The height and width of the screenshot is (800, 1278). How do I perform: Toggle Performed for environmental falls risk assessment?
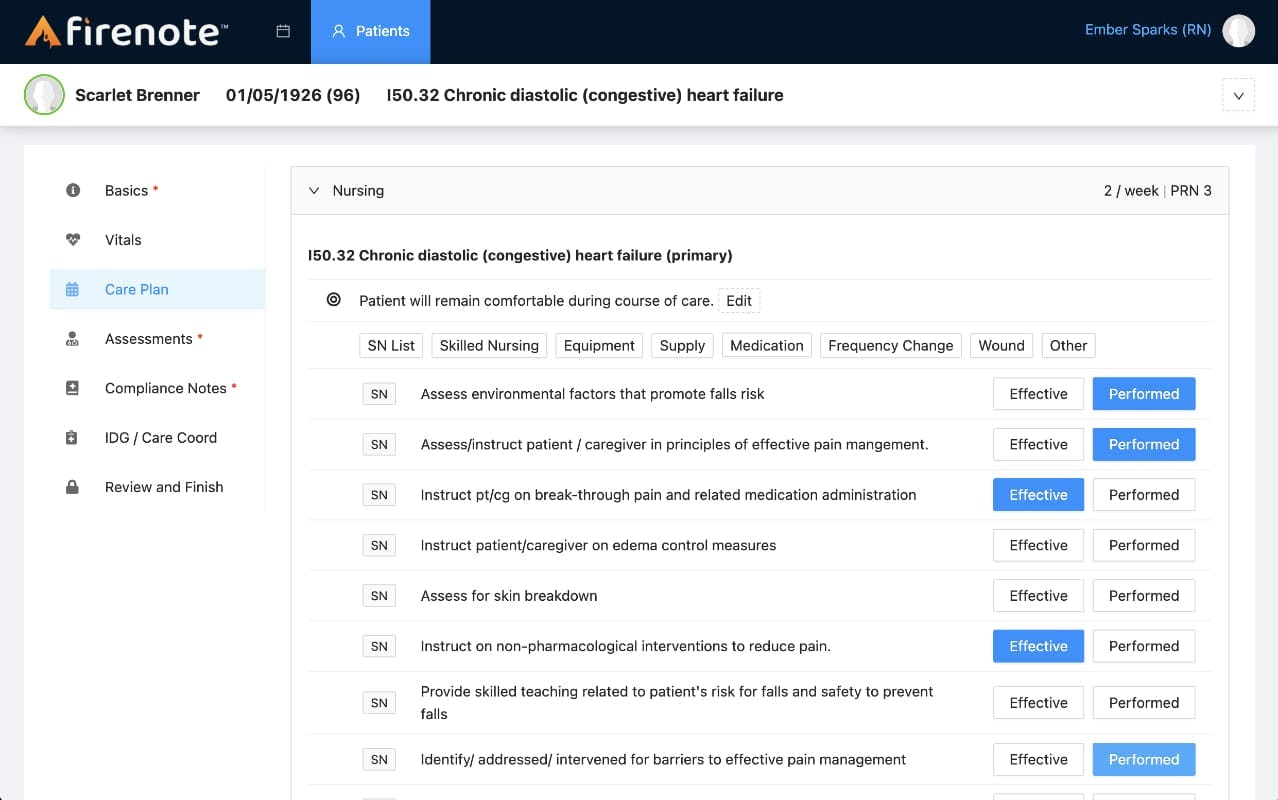coord(1143,393)
